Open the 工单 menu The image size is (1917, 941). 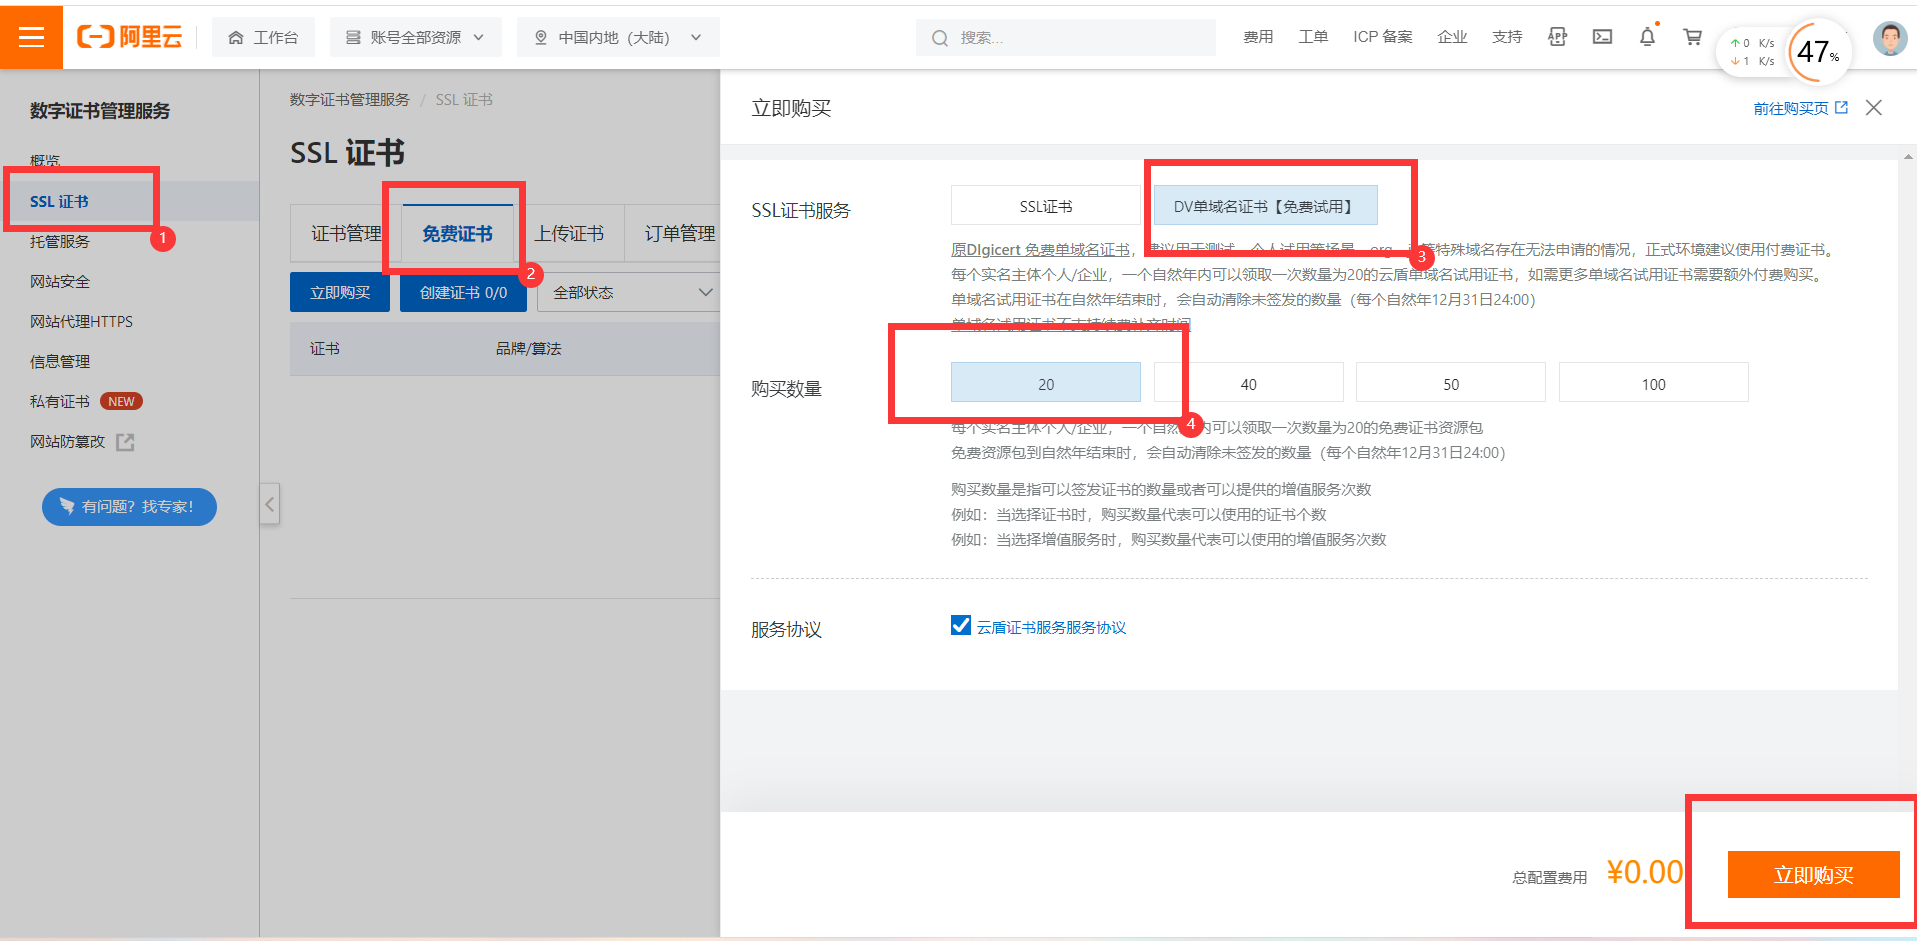1313,37
